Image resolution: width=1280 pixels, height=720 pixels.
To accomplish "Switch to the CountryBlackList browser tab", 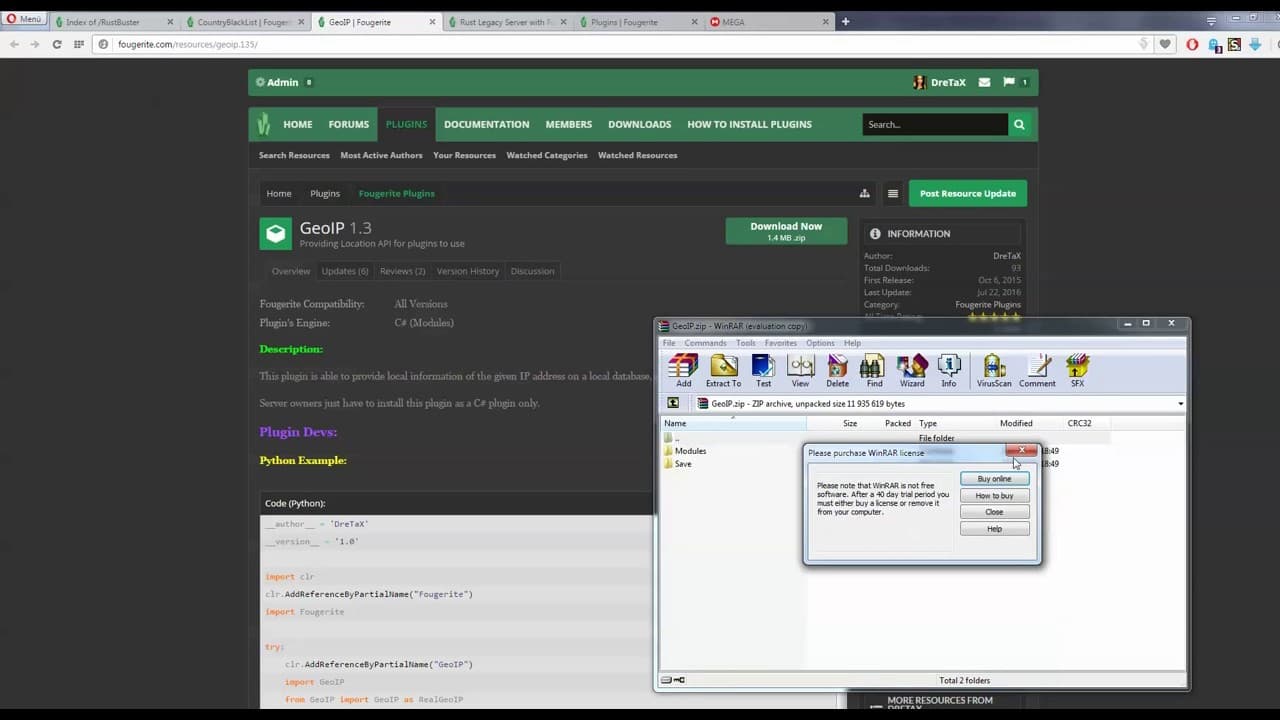I will click(245, 22).
